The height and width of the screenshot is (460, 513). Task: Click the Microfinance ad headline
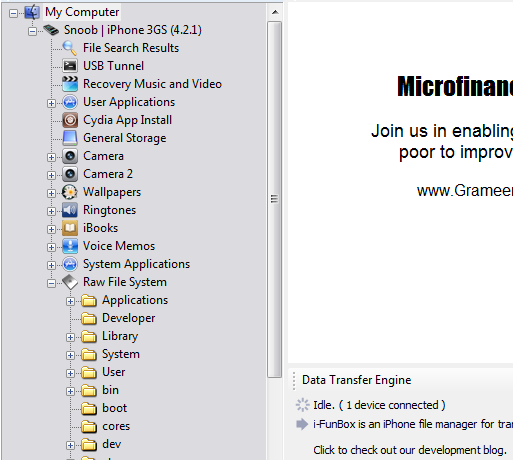pyautogui.click(x=455, y=86)
